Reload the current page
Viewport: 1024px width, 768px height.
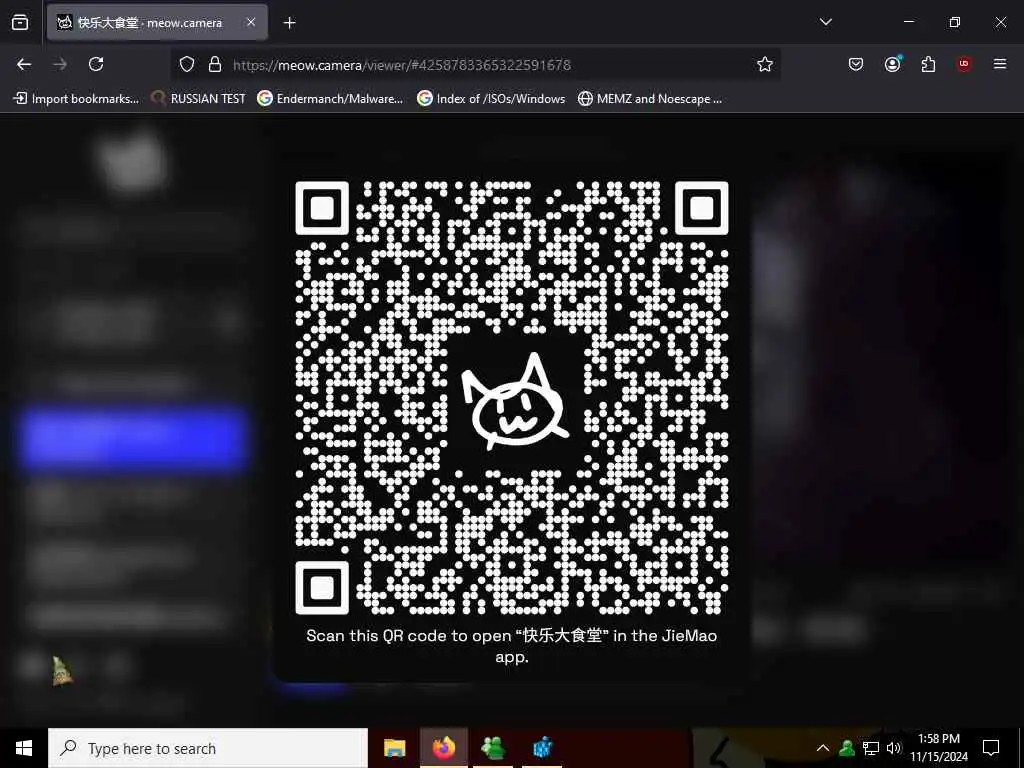[x=96, y=64]
